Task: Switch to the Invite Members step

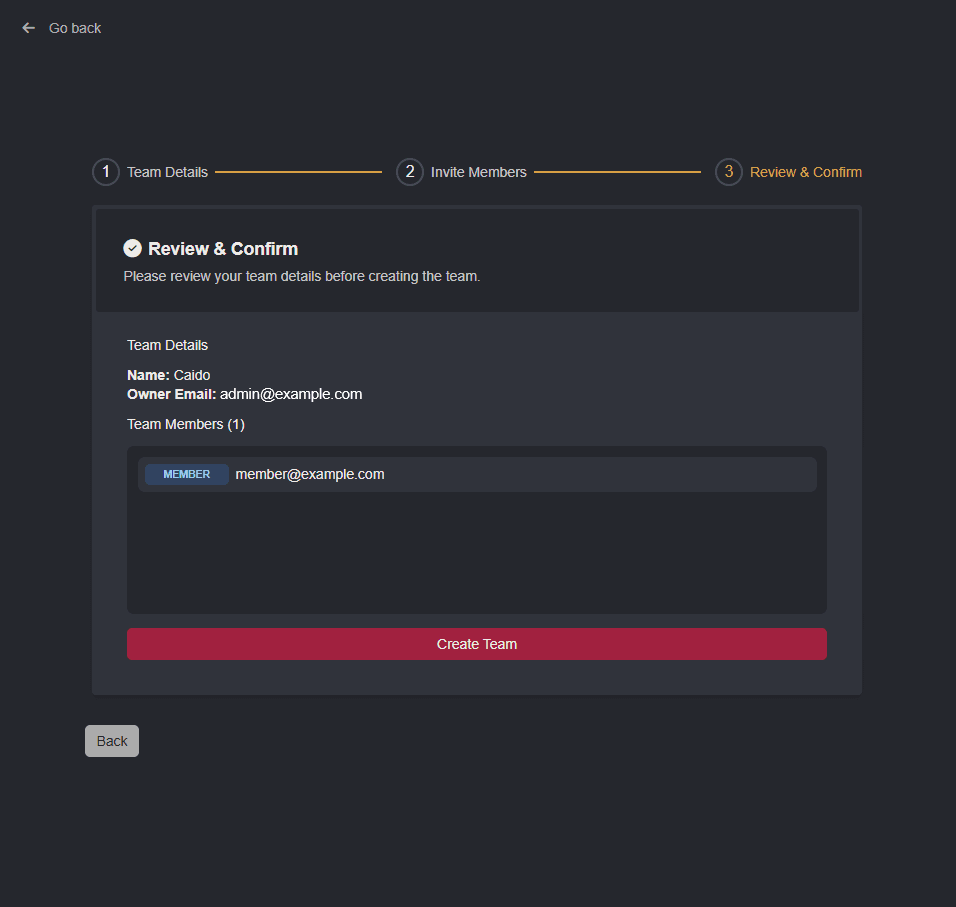Action: click(478, 172)
